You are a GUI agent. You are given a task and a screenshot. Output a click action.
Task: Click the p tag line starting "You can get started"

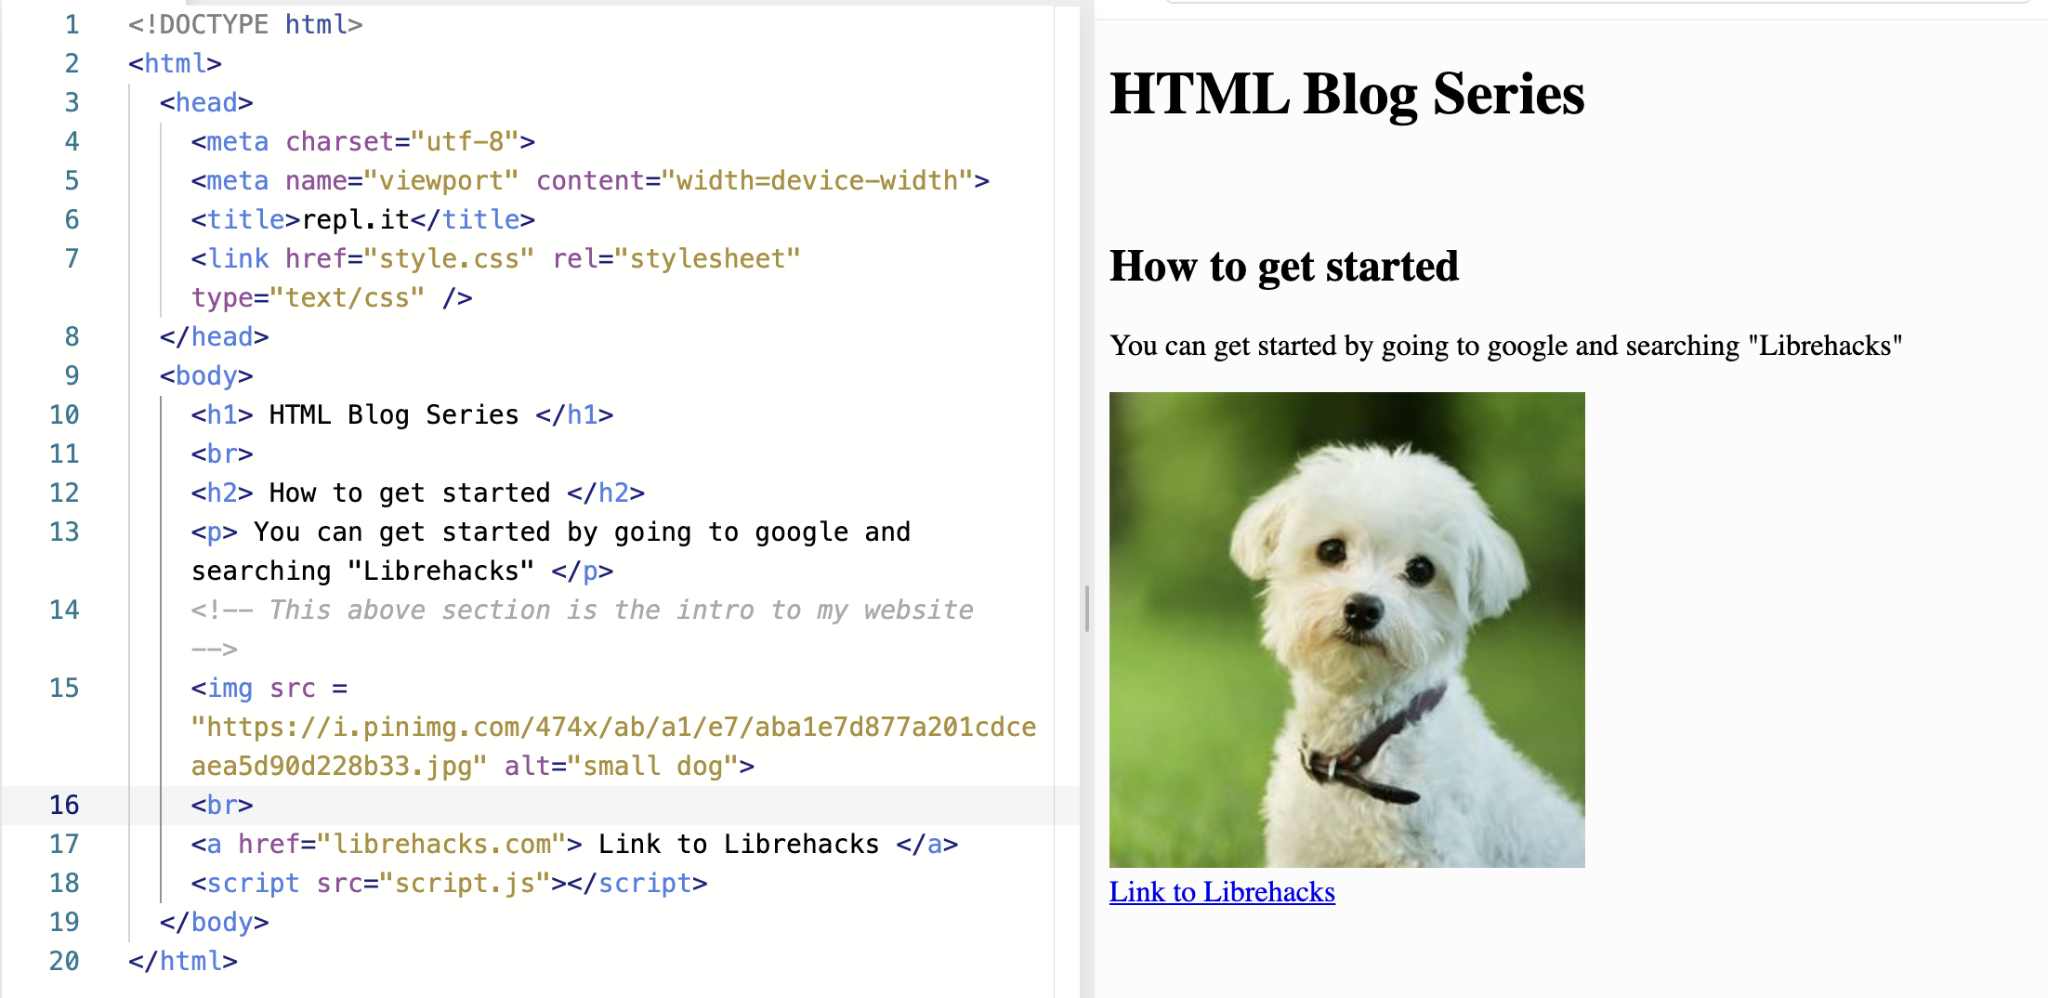click(551, 531)
